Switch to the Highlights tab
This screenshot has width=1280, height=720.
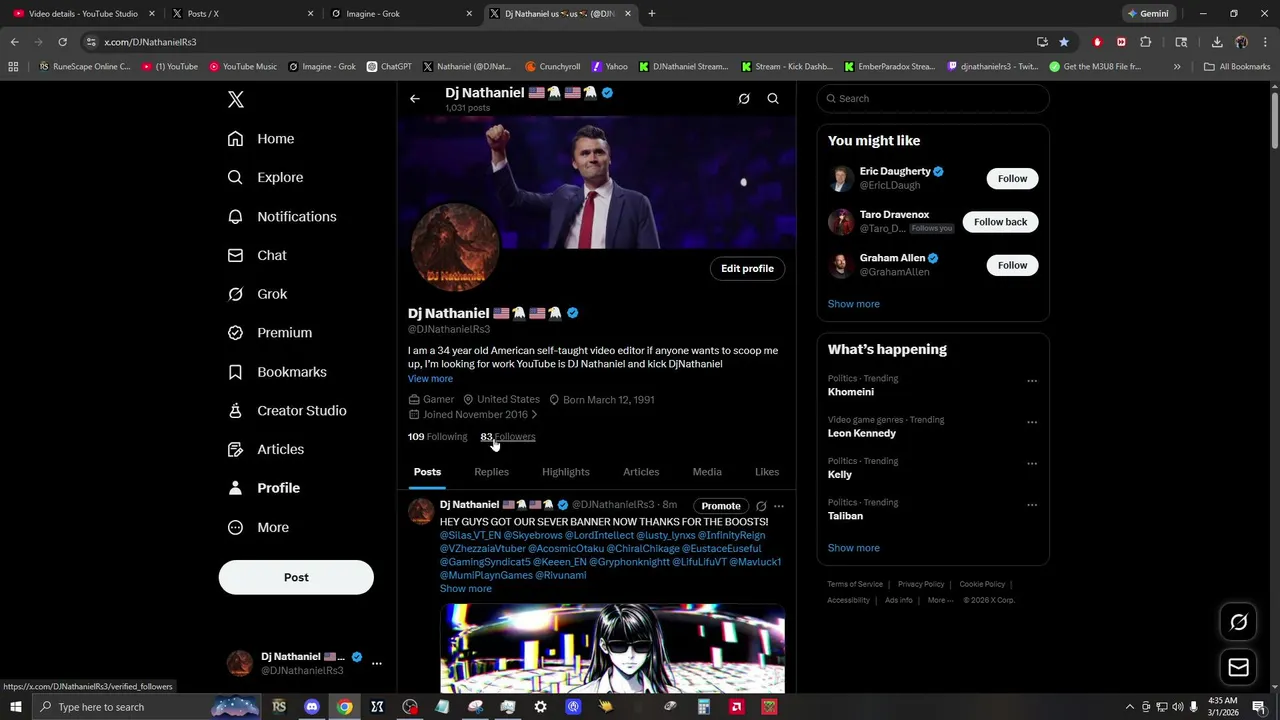[566, 472]
